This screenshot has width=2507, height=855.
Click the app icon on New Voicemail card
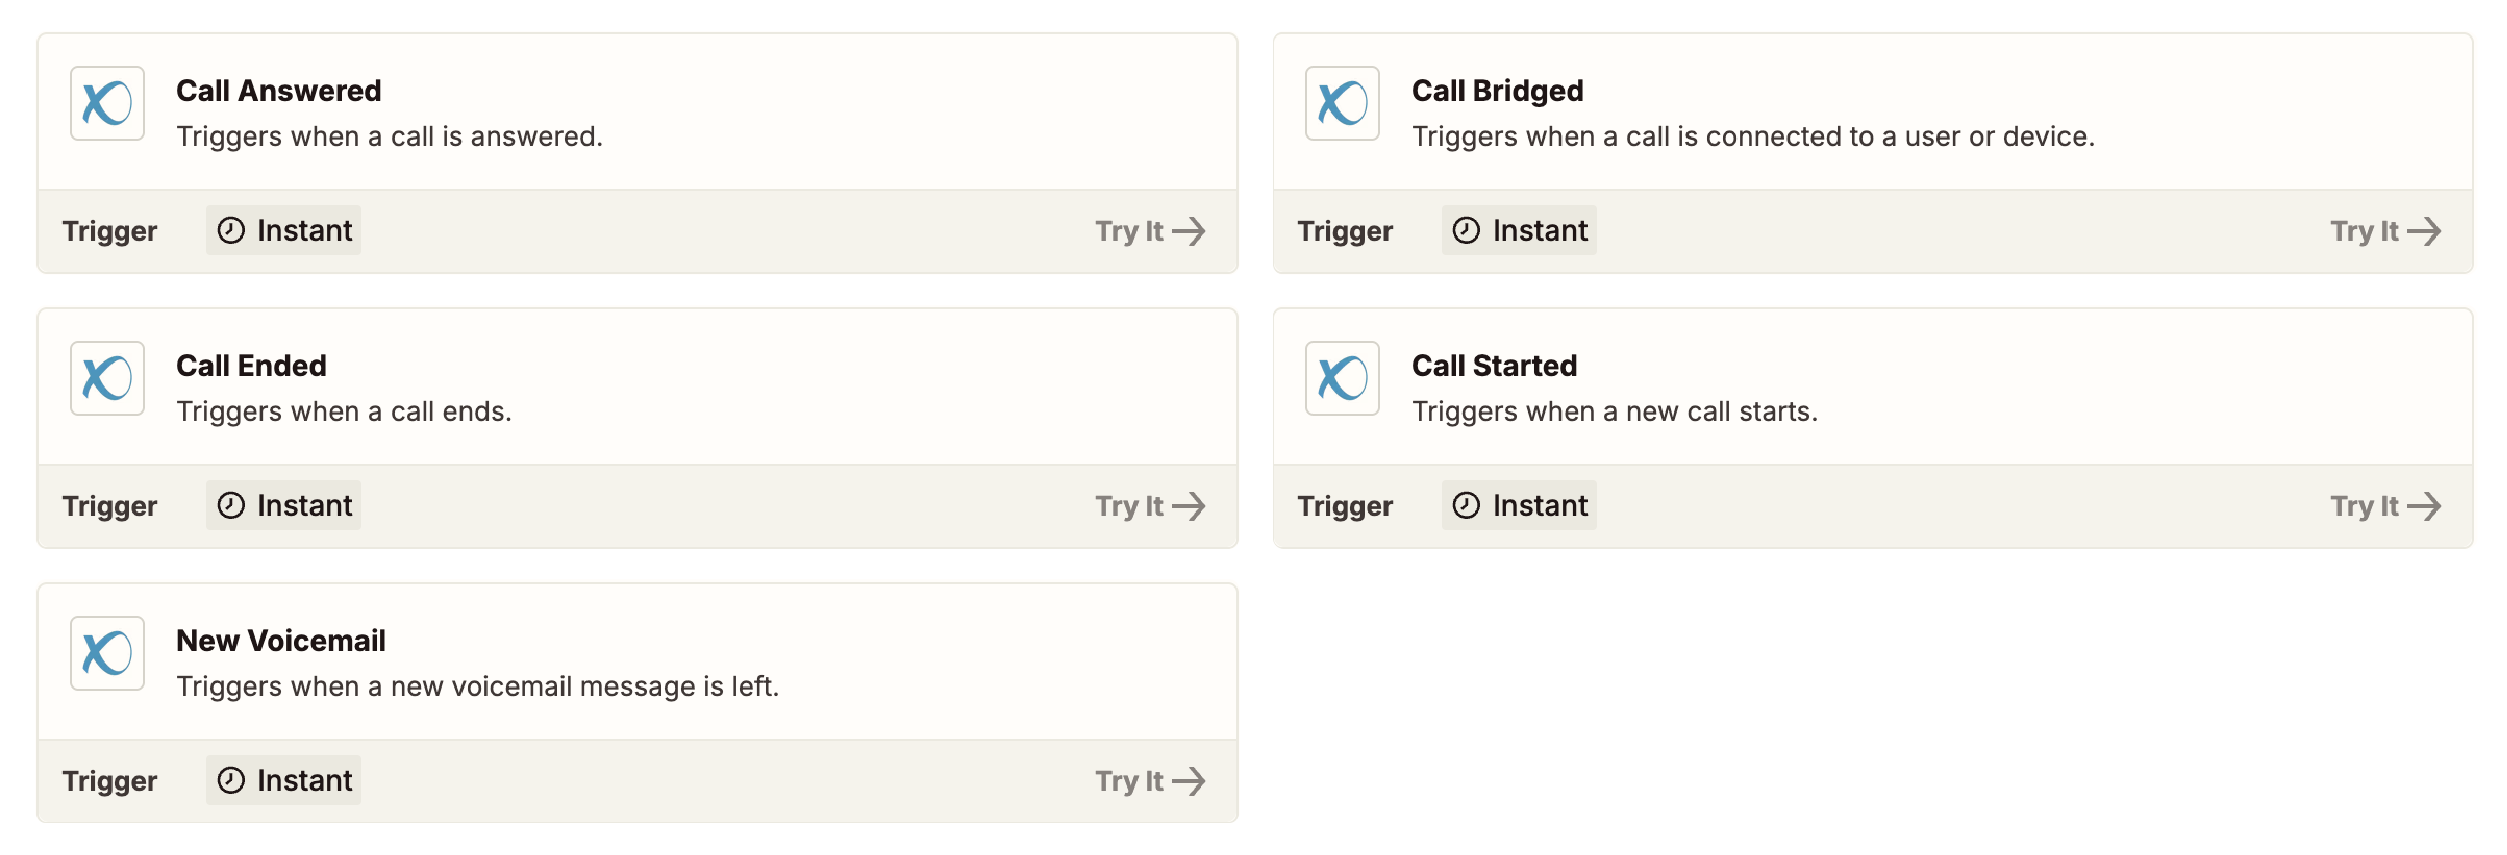(107, 654)
